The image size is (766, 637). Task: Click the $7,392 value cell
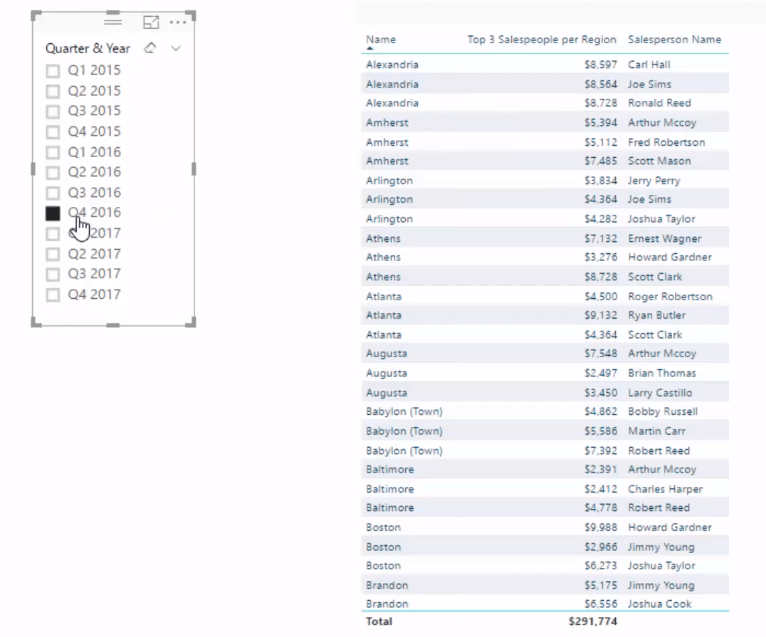point(601,450)
